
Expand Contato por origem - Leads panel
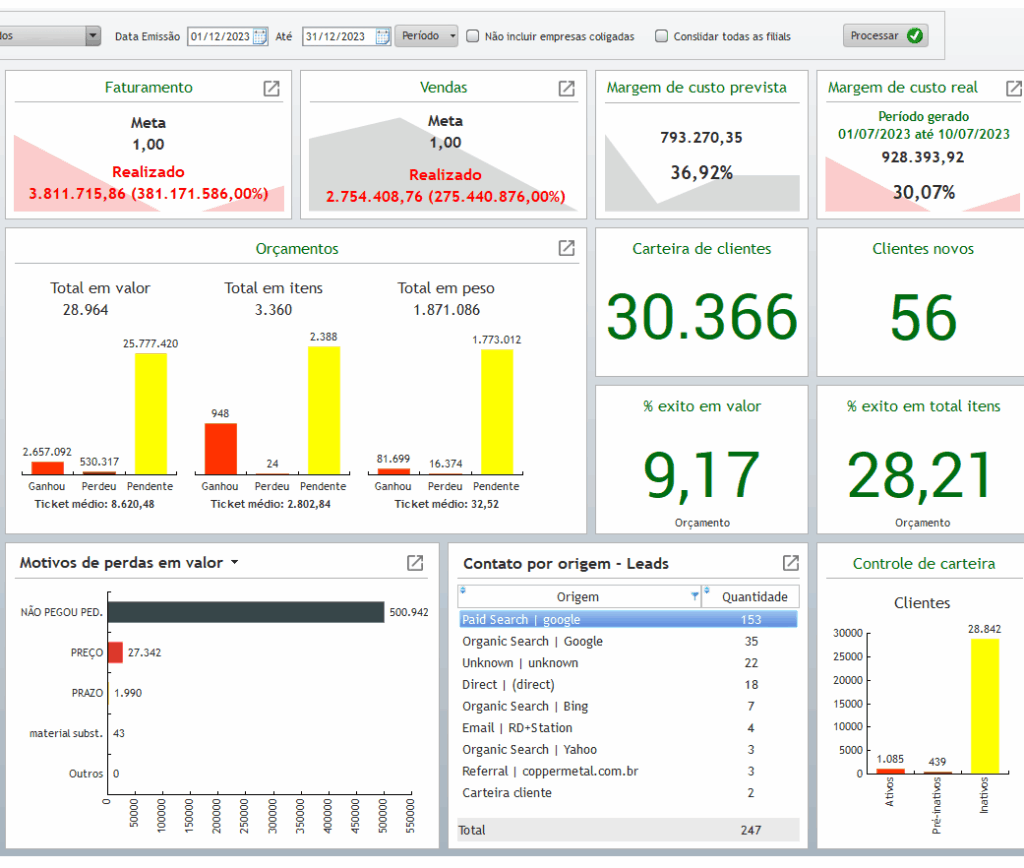click(790, 563)
